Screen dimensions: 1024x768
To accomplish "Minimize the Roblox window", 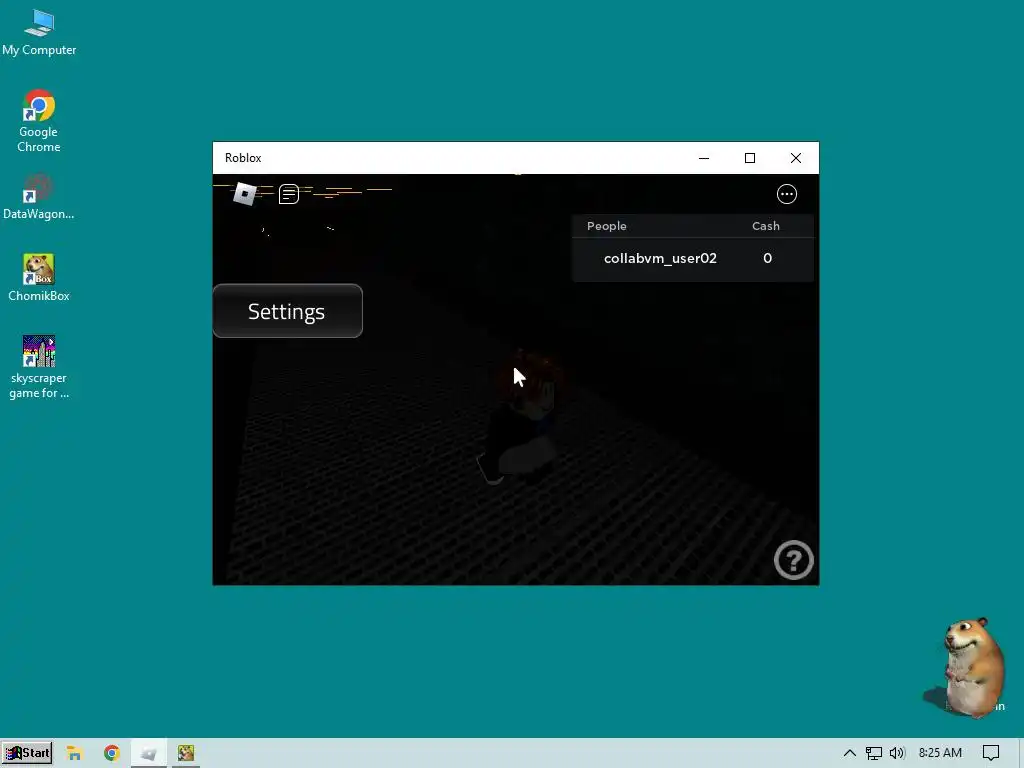I will click(x=704, y=158).
